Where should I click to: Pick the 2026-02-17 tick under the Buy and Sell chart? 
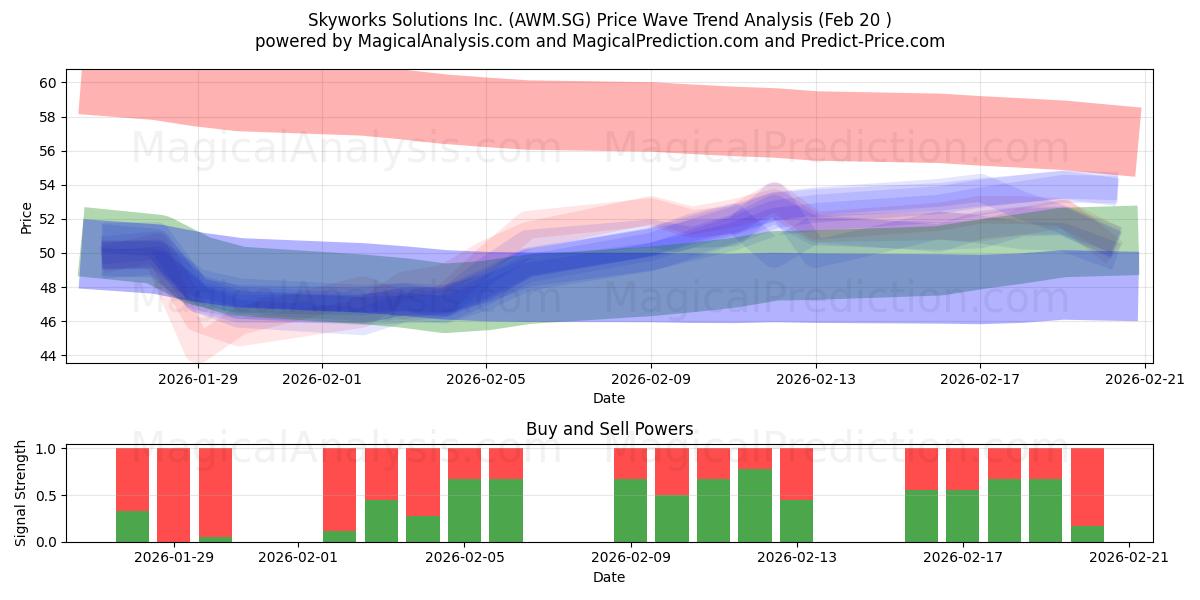963,559
